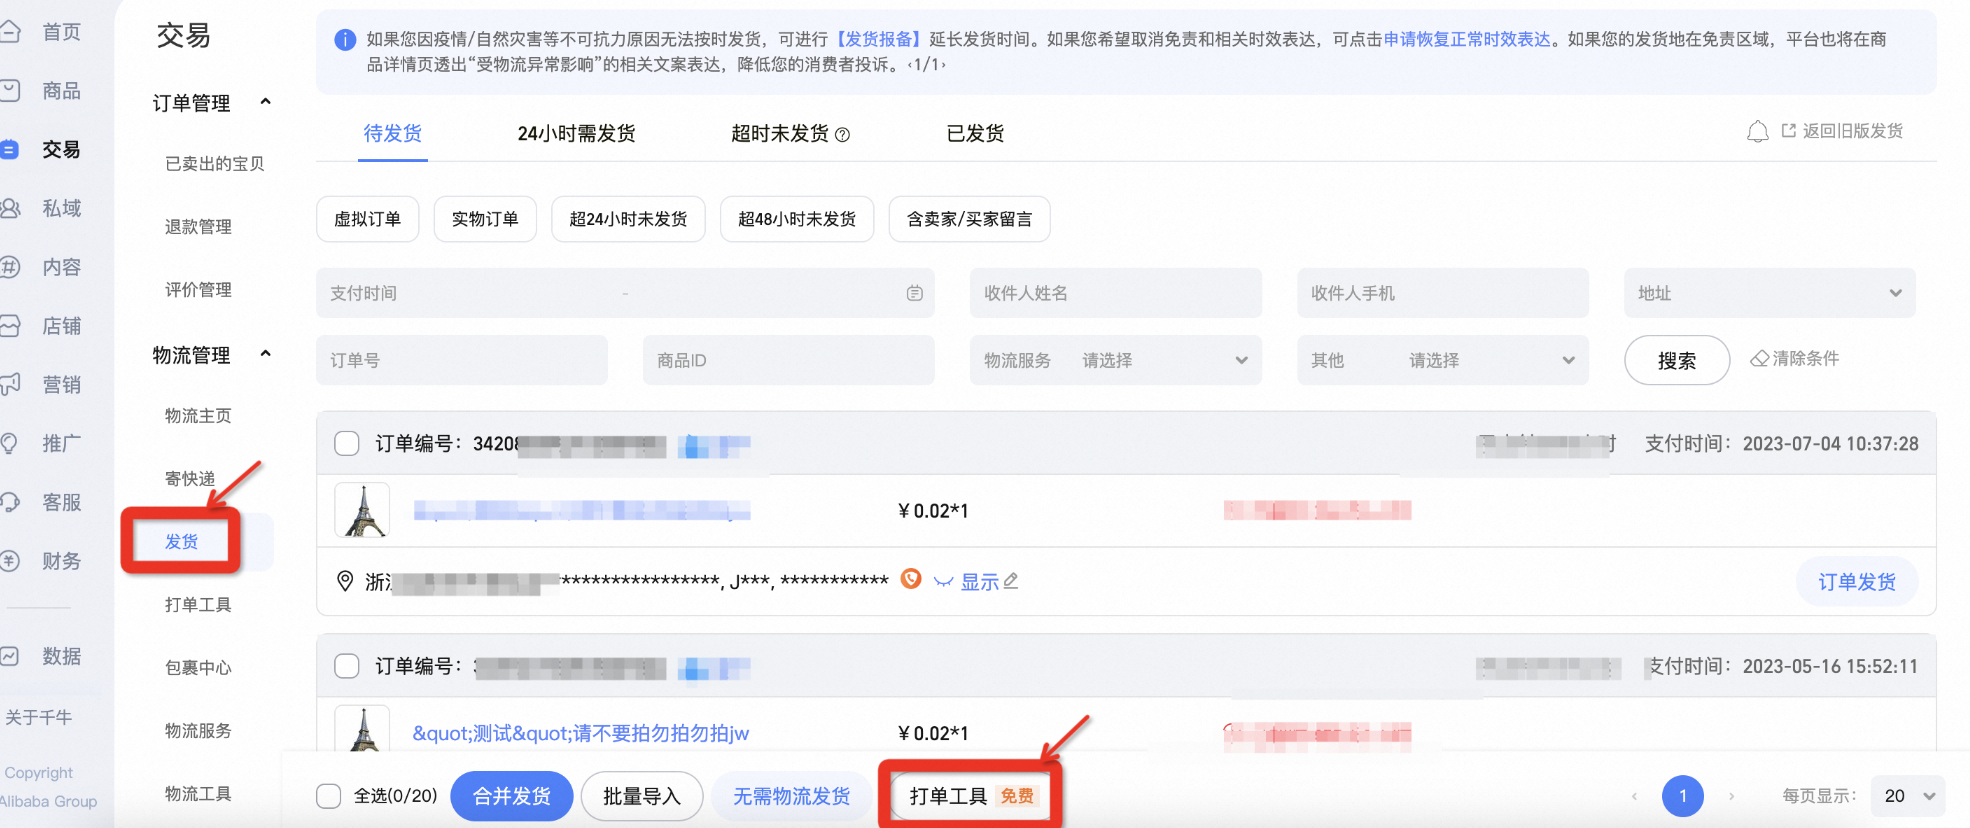Screen dimensions: 1970x828
Task: Open the 商品 products sidebar icon
Action: point(10,91)
